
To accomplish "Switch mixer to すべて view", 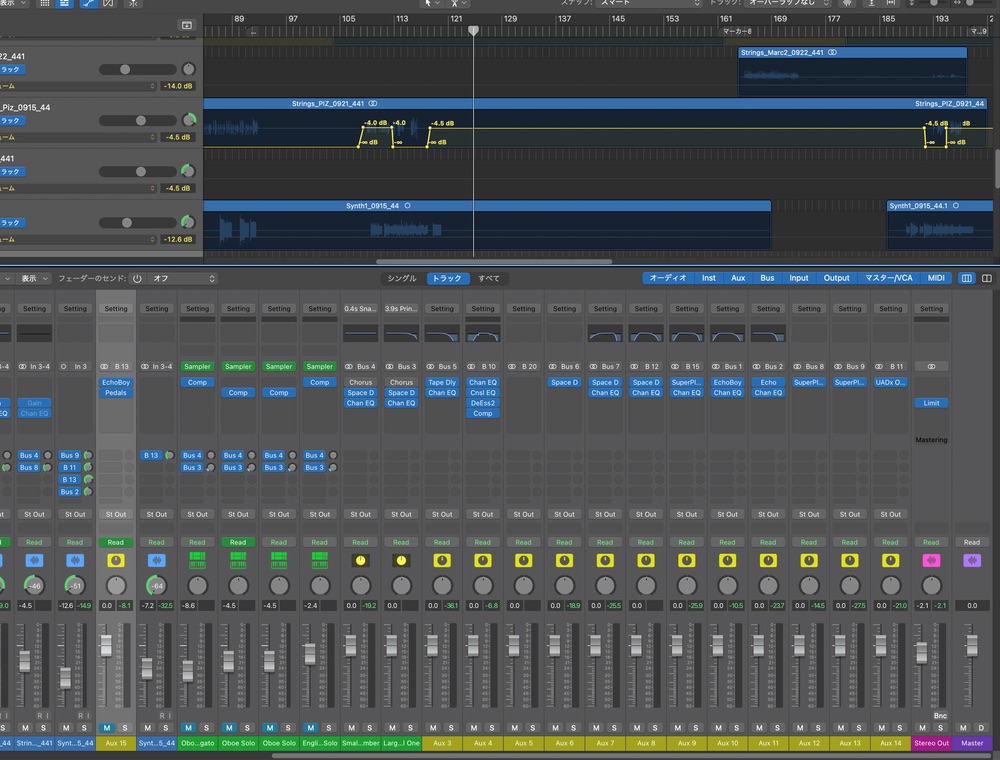I will 489,279.
